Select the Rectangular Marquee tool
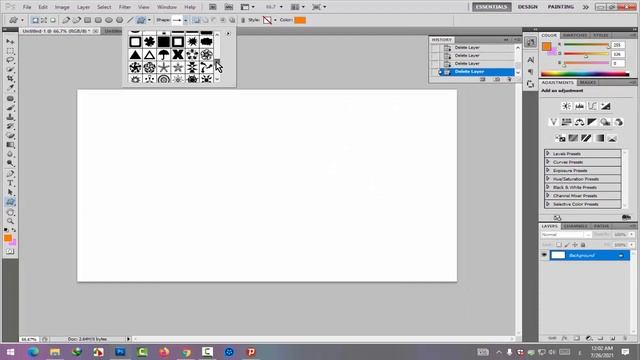This screenshot has height=360, width=640. click(x=10, y=51)
